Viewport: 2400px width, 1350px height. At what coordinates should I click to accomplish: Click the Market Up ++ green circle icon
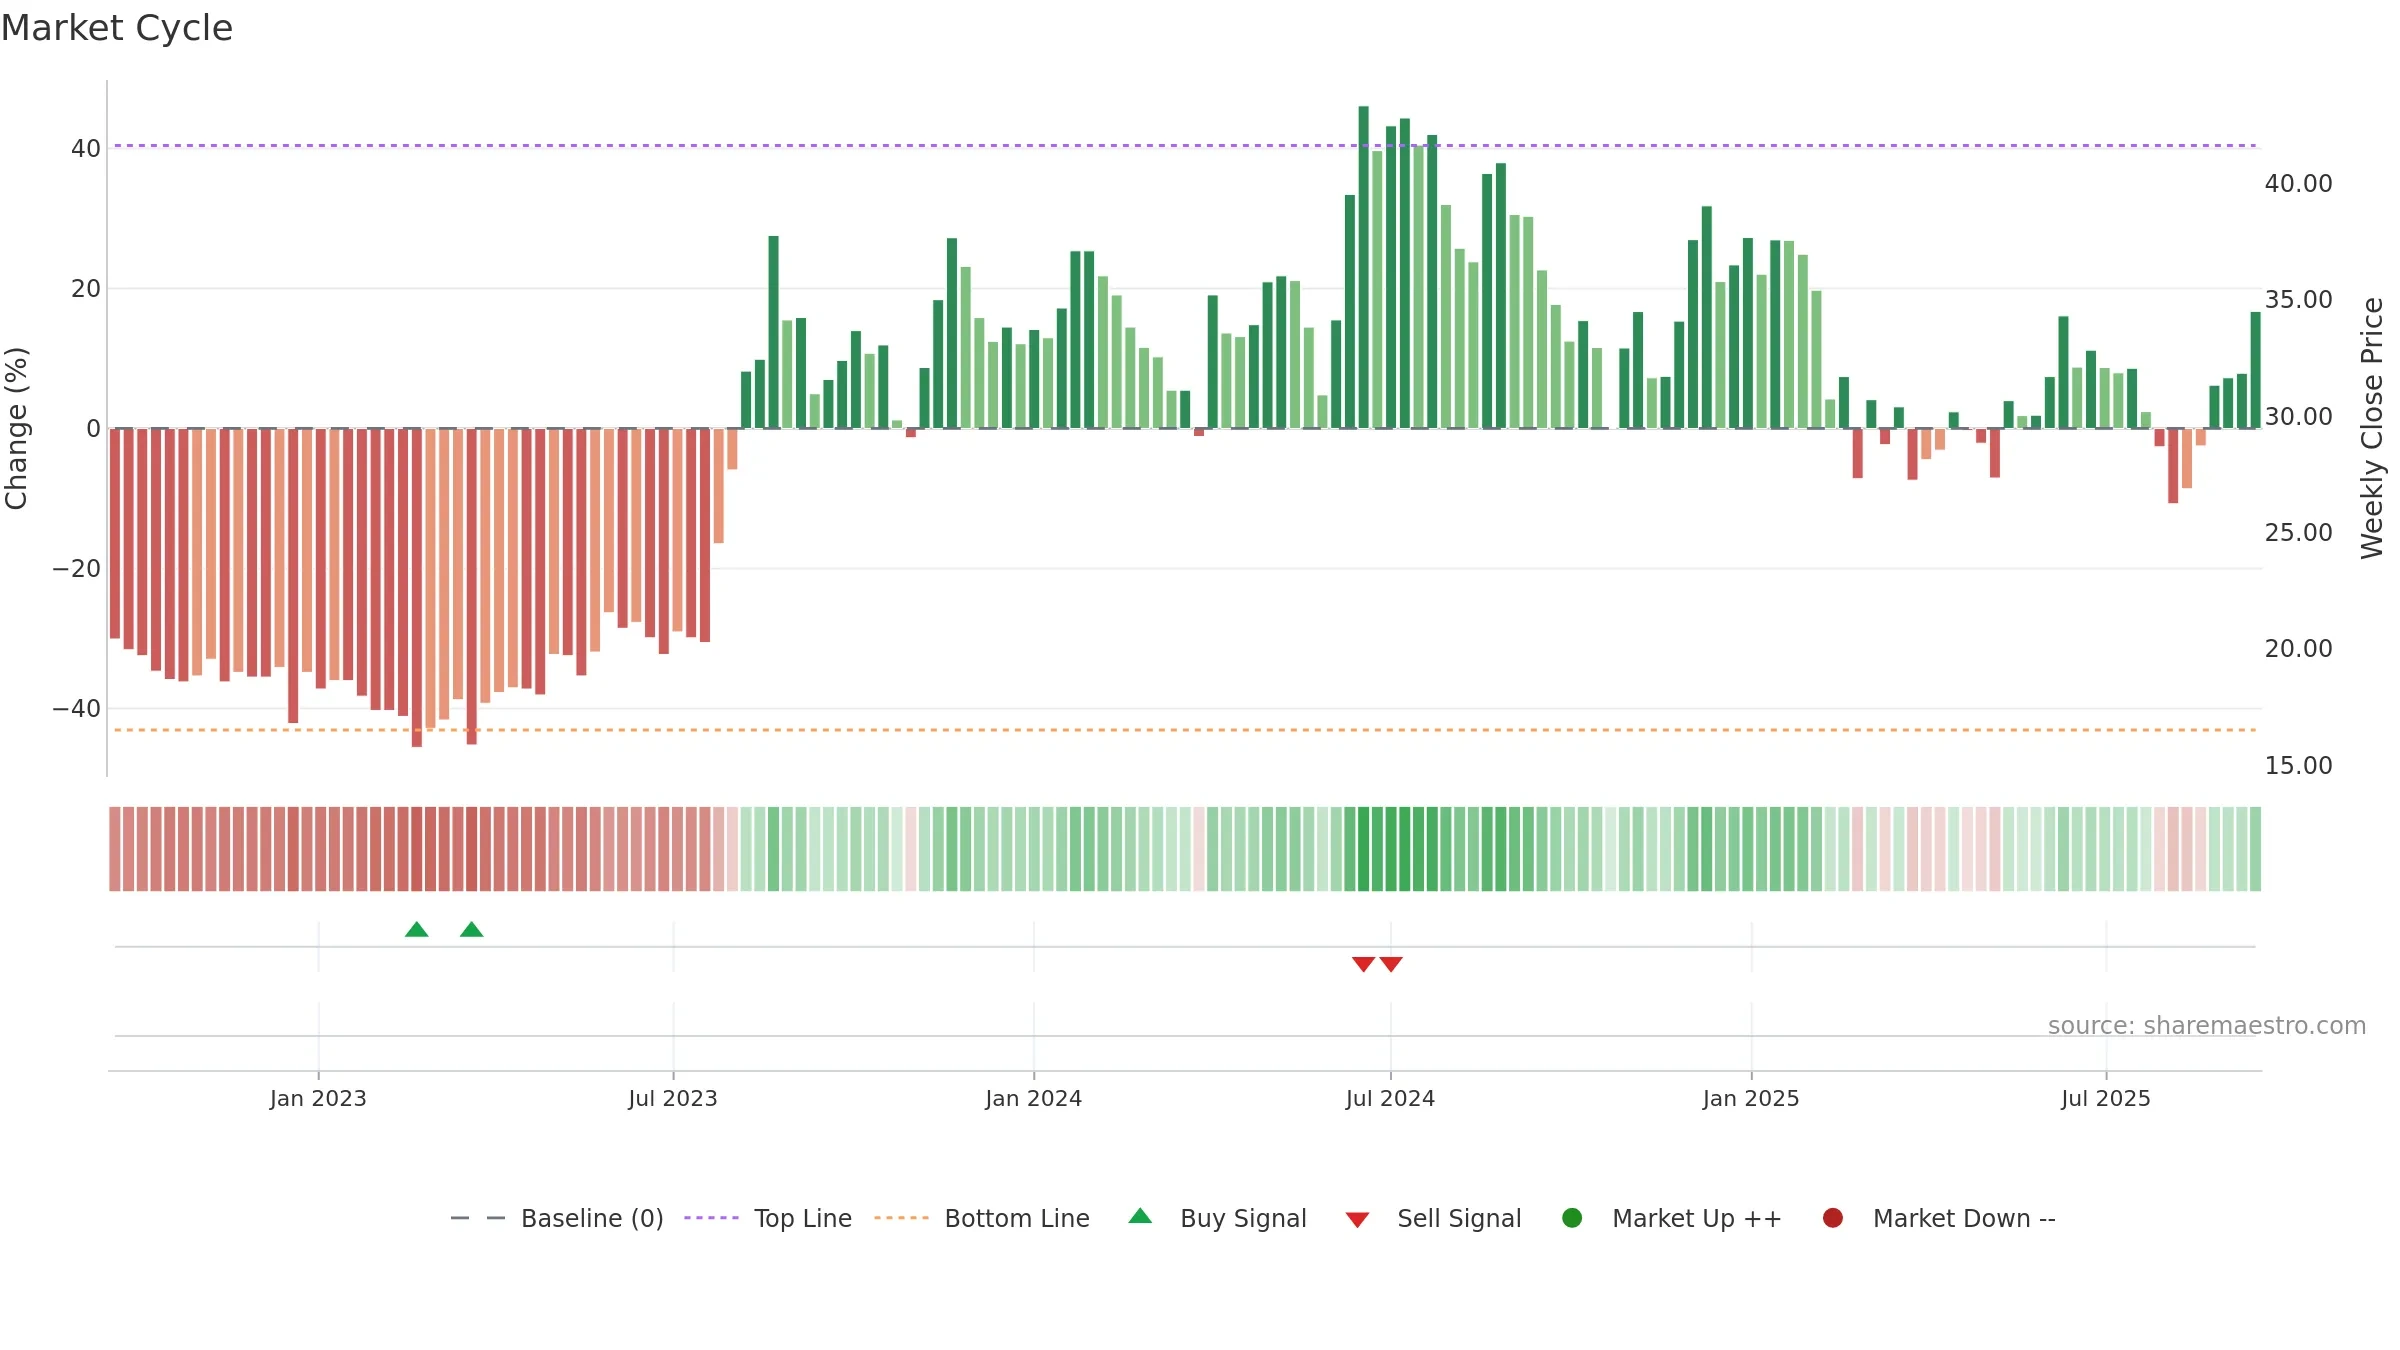click(1572, 1218)
